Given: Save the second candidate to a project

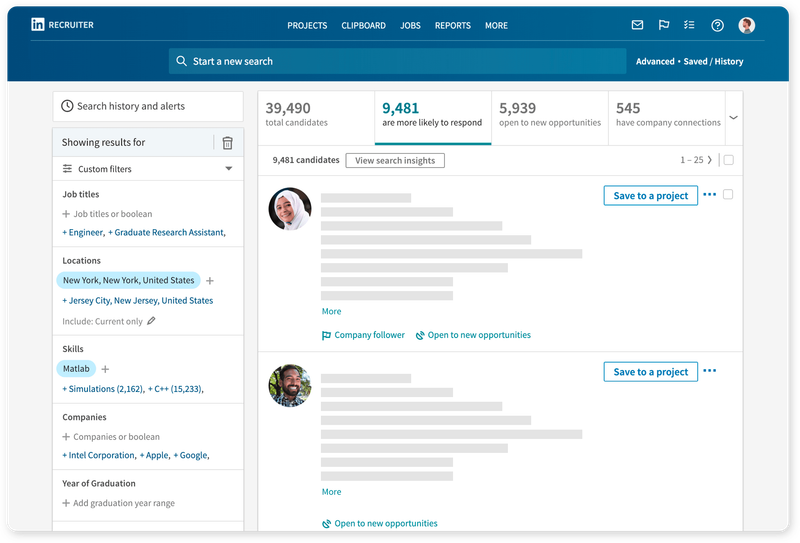Looking at the screenshot, I should [x=650, y=372].
